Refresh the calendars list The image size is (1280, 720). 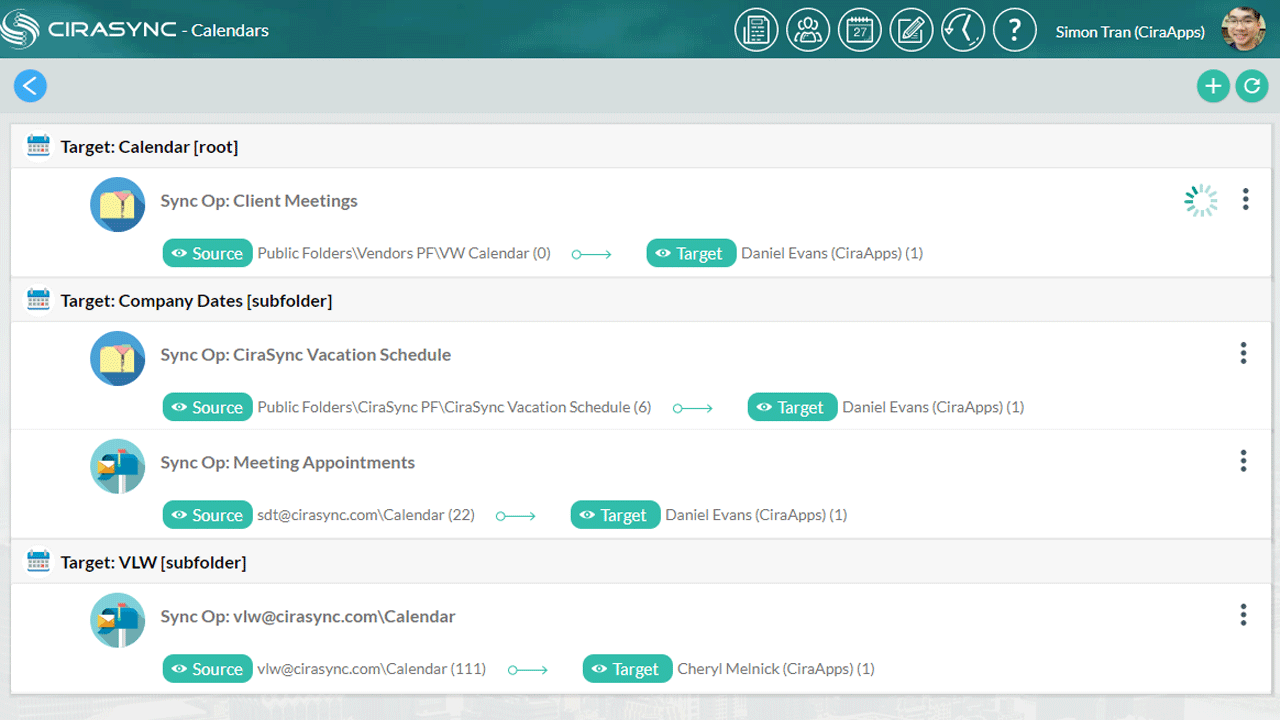point(1251,86)
